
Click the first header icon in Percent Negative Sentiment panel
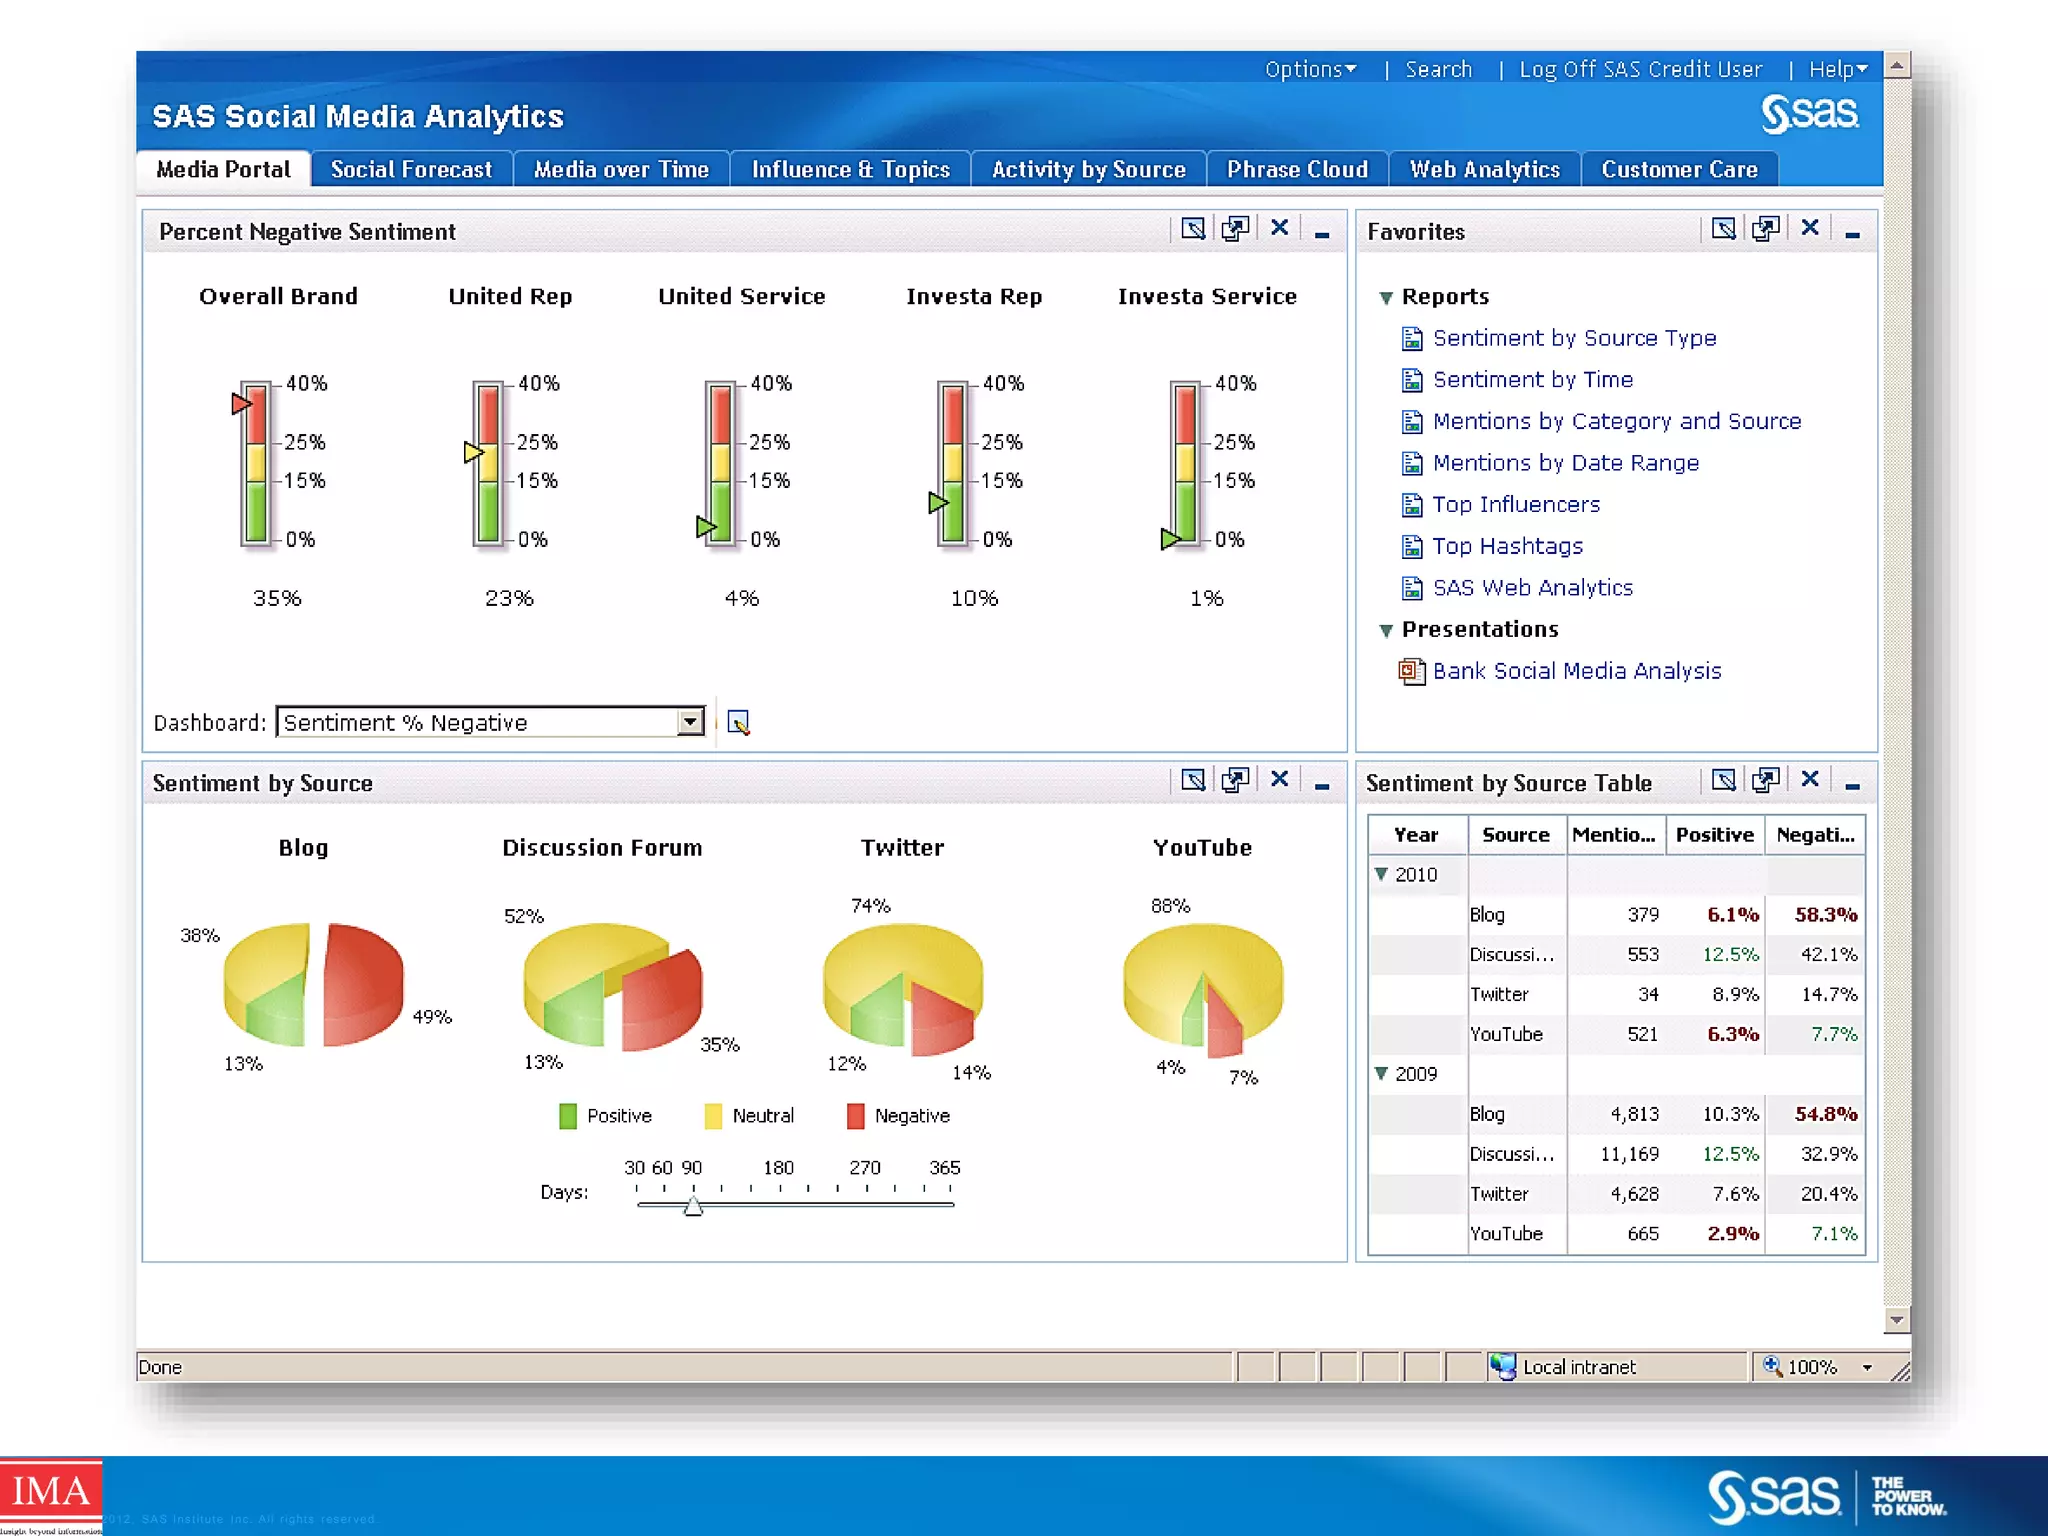point(1192,229)
